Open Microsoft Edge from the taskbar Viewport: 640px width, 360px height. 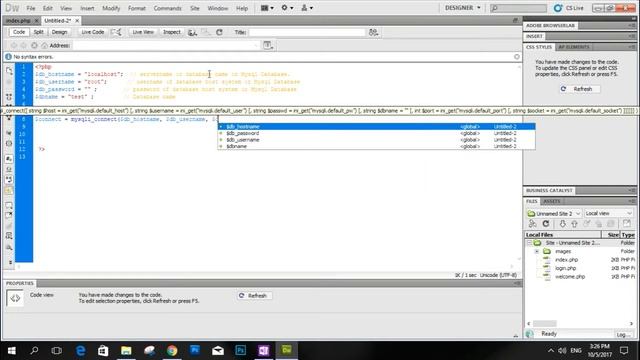[80, 350]
